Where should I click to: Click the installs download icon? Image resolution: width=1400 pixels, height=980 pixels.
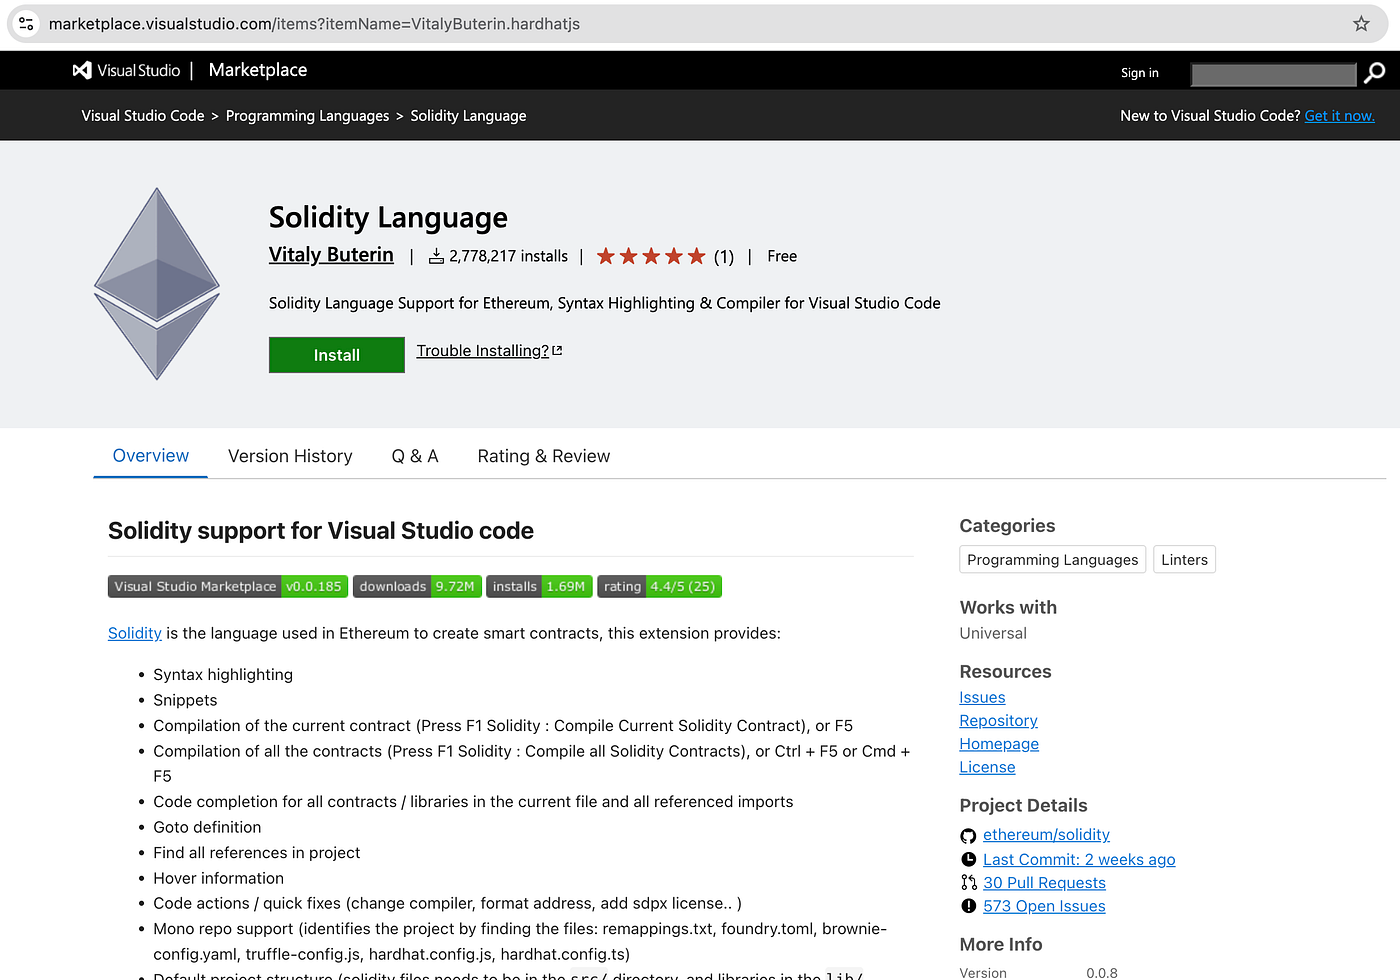click(436, 257)
